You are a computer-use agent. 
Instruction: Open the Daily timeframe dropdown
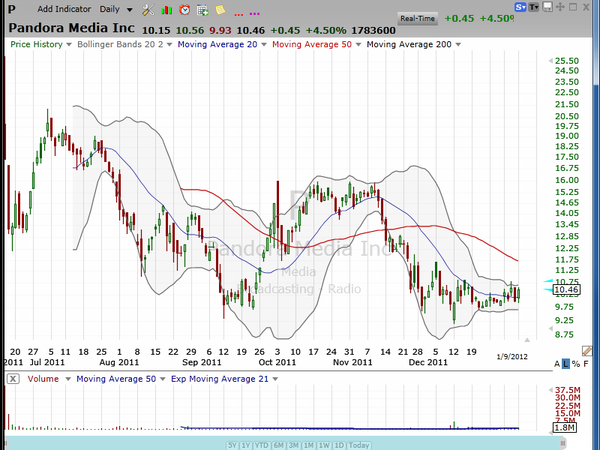click(116, 9)
